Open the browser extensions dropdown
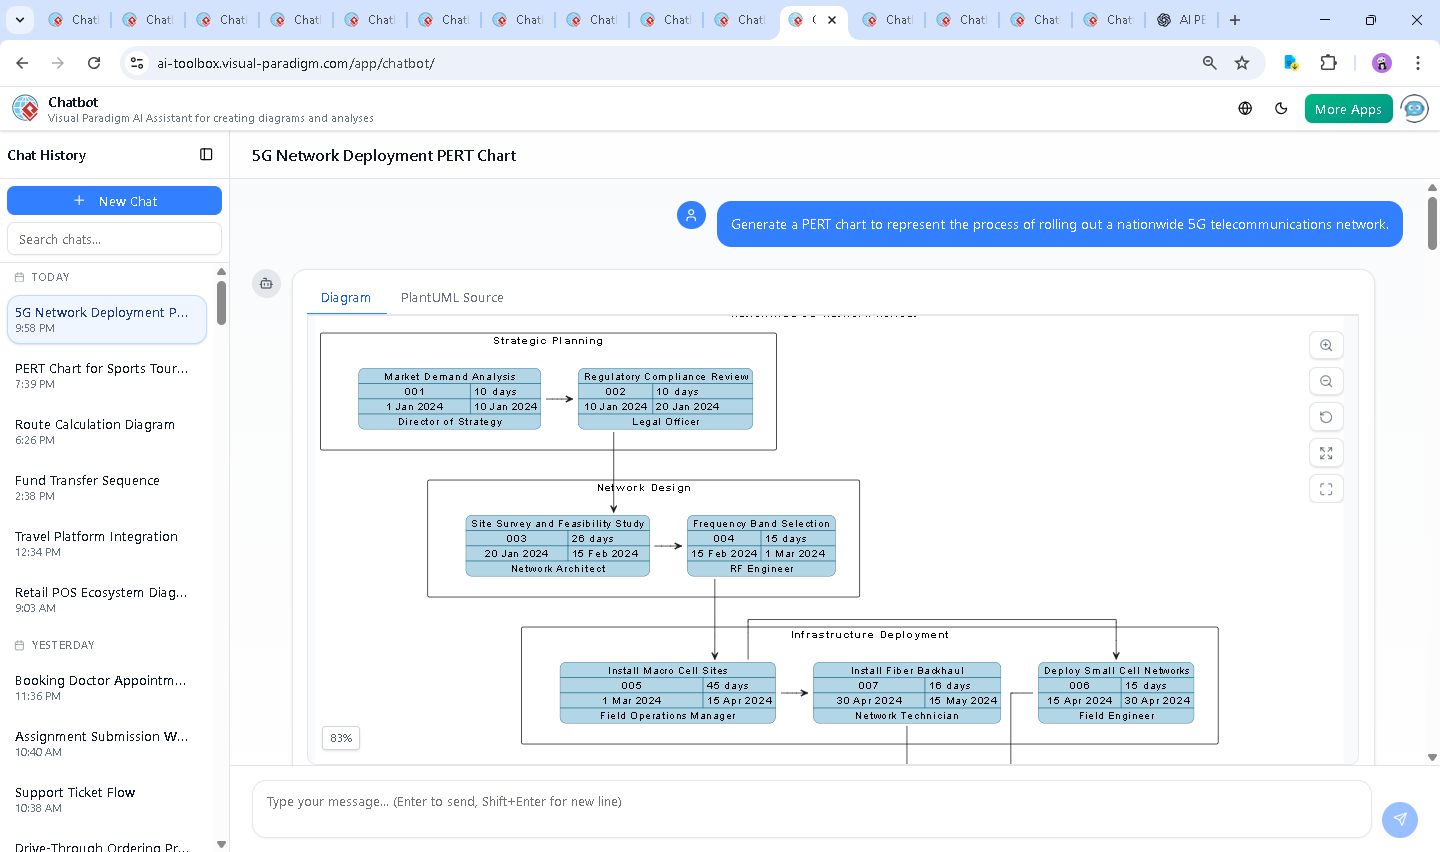1440x852 pixels. click(x=1329, y=62)
